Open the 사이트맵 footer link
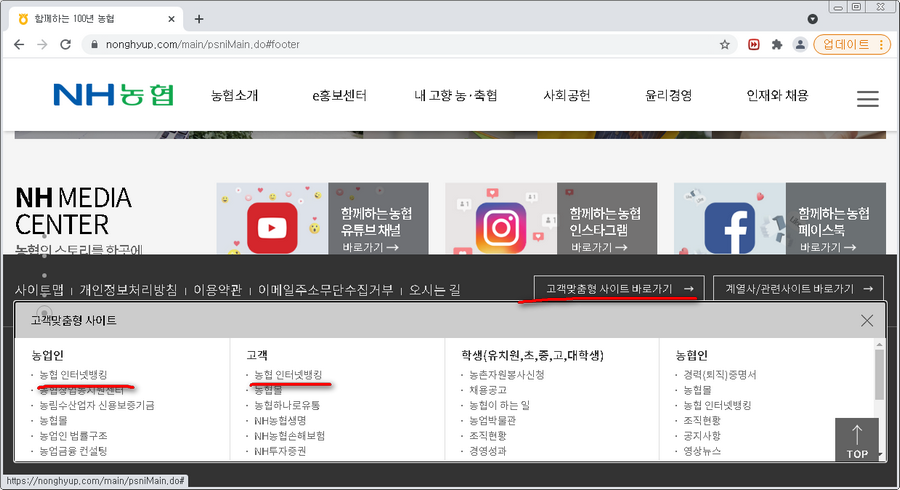The image size is (900, 490). click(x=39, y=290)
